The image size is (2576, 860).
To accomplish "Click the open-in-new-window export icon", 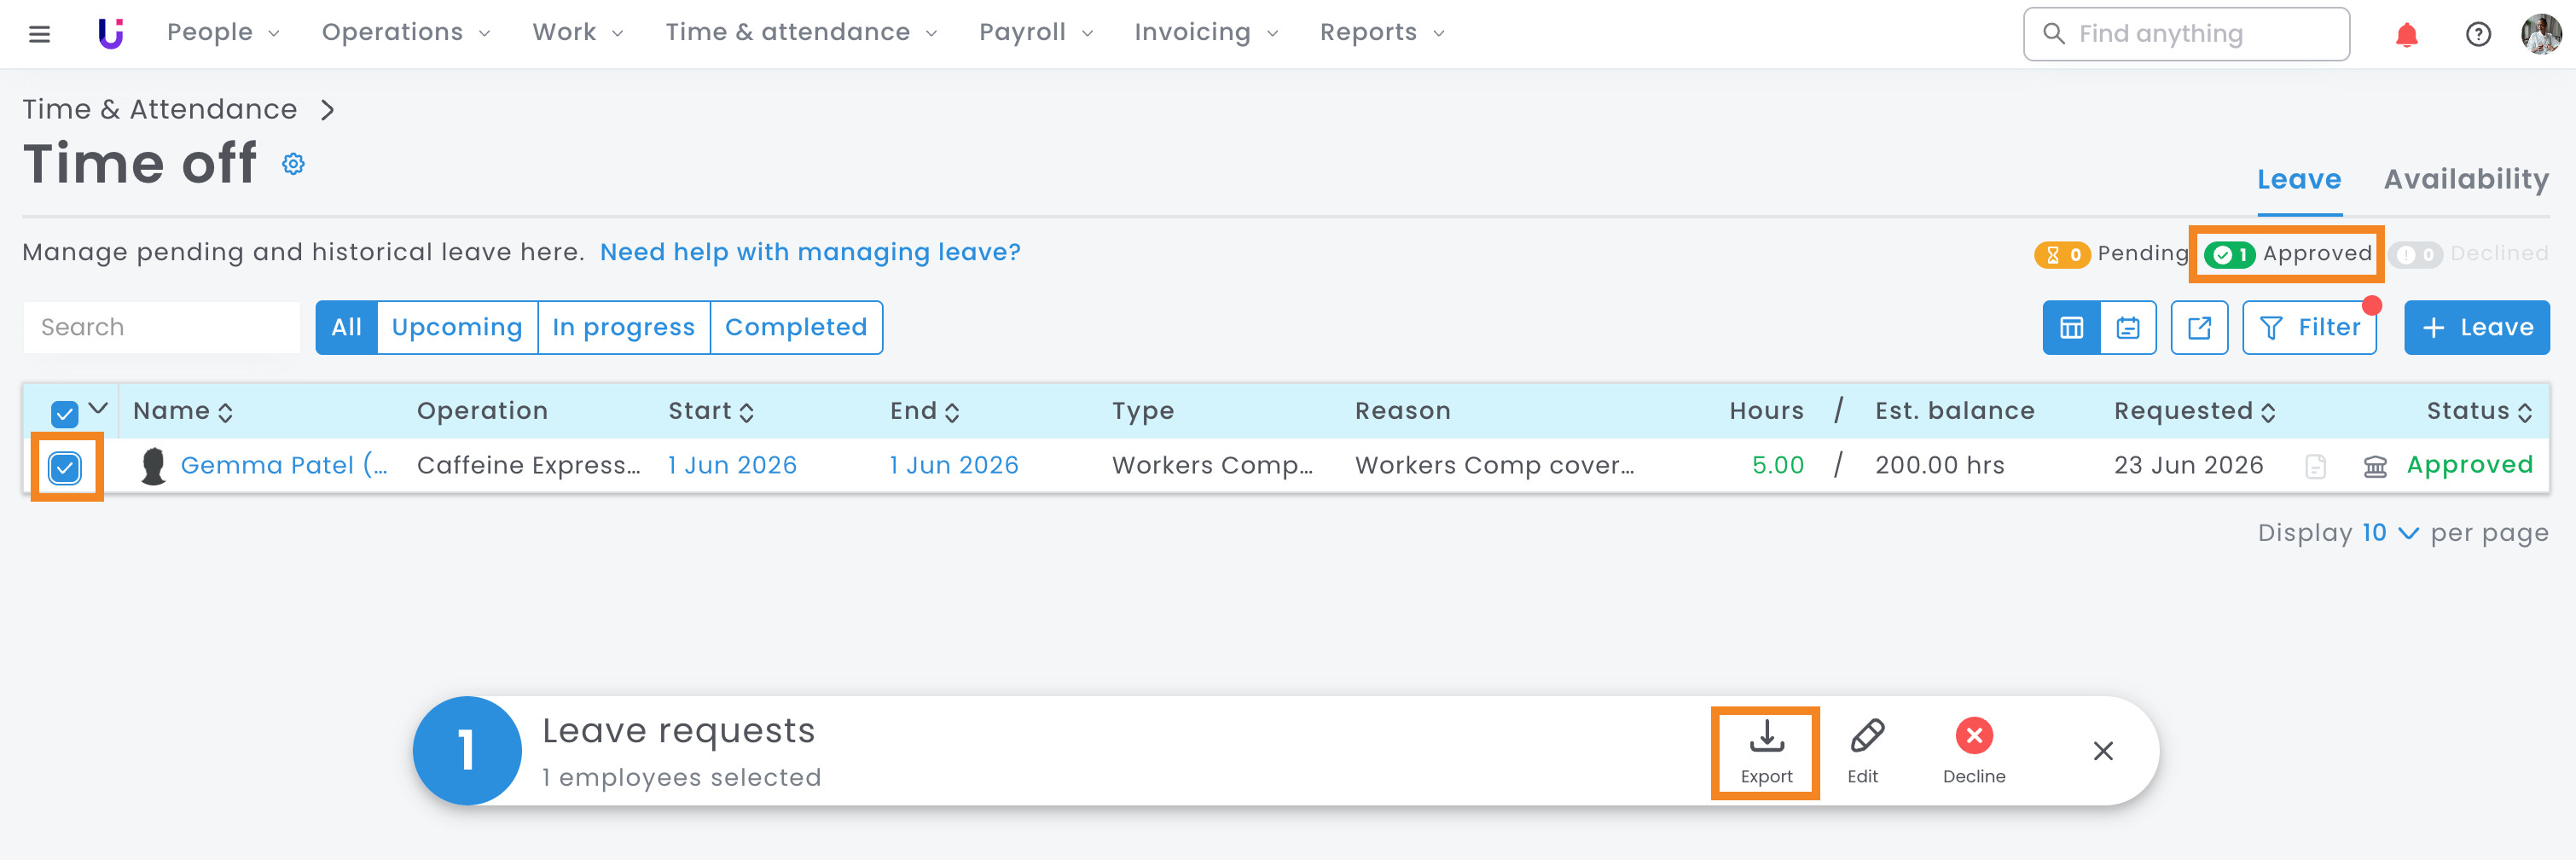I will click(x=2199, y=327).
